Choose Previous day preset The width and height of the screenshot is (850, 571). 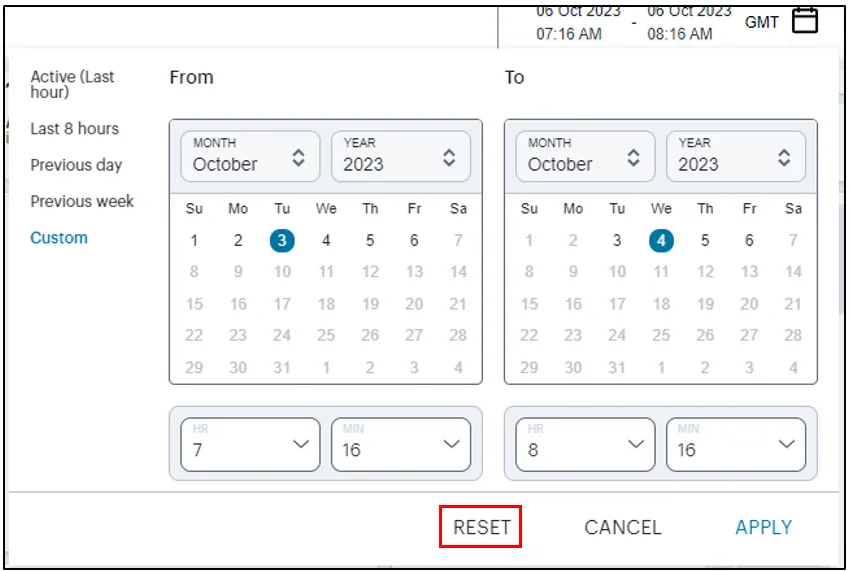click(76, 165)
